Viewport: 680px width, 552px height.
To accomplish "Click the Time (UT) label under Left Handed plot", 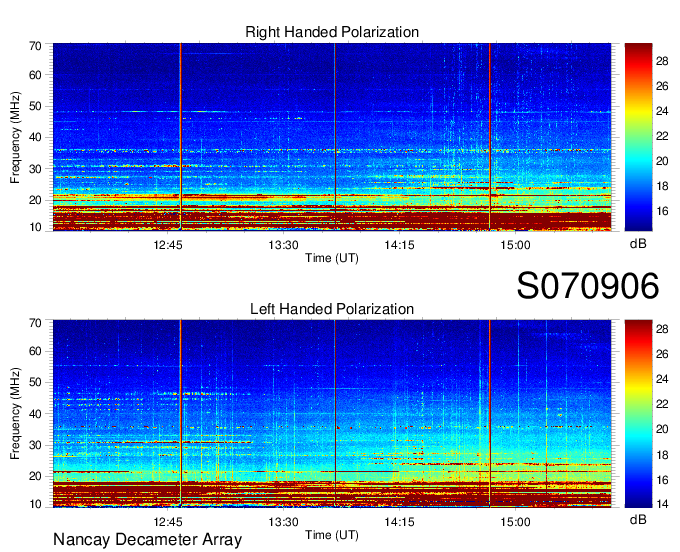I will tap(332, 535).
